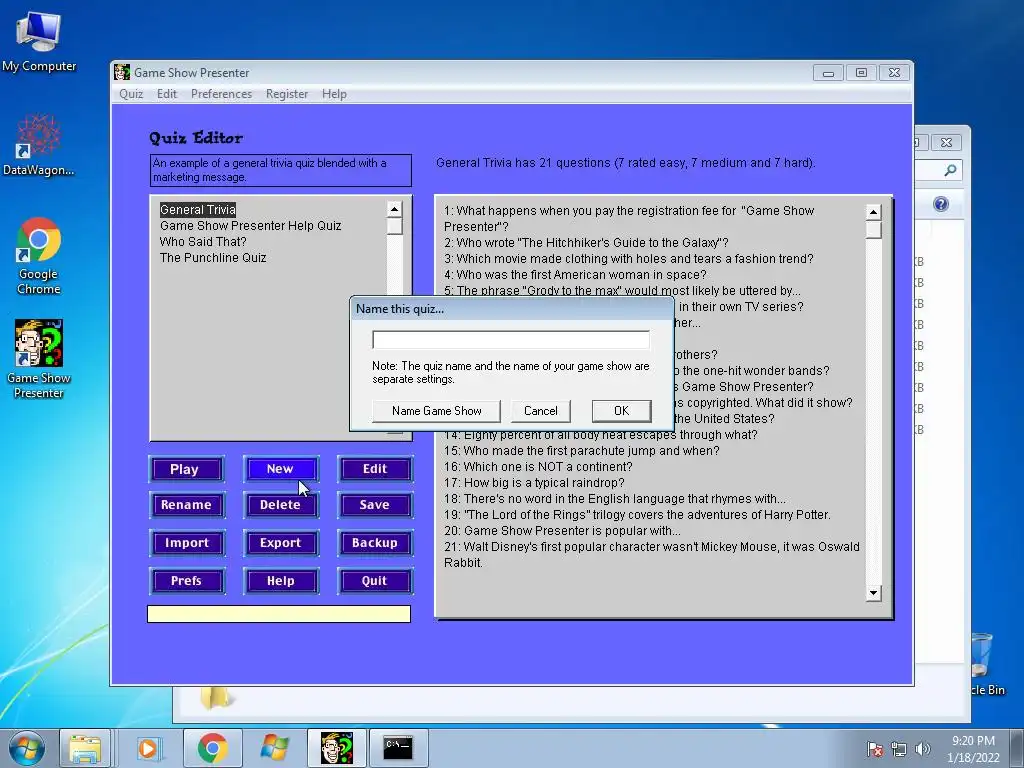Viewport: 1024px width, 768px height.
Task: Open the Preferences menu
Action: click(221, 94)
